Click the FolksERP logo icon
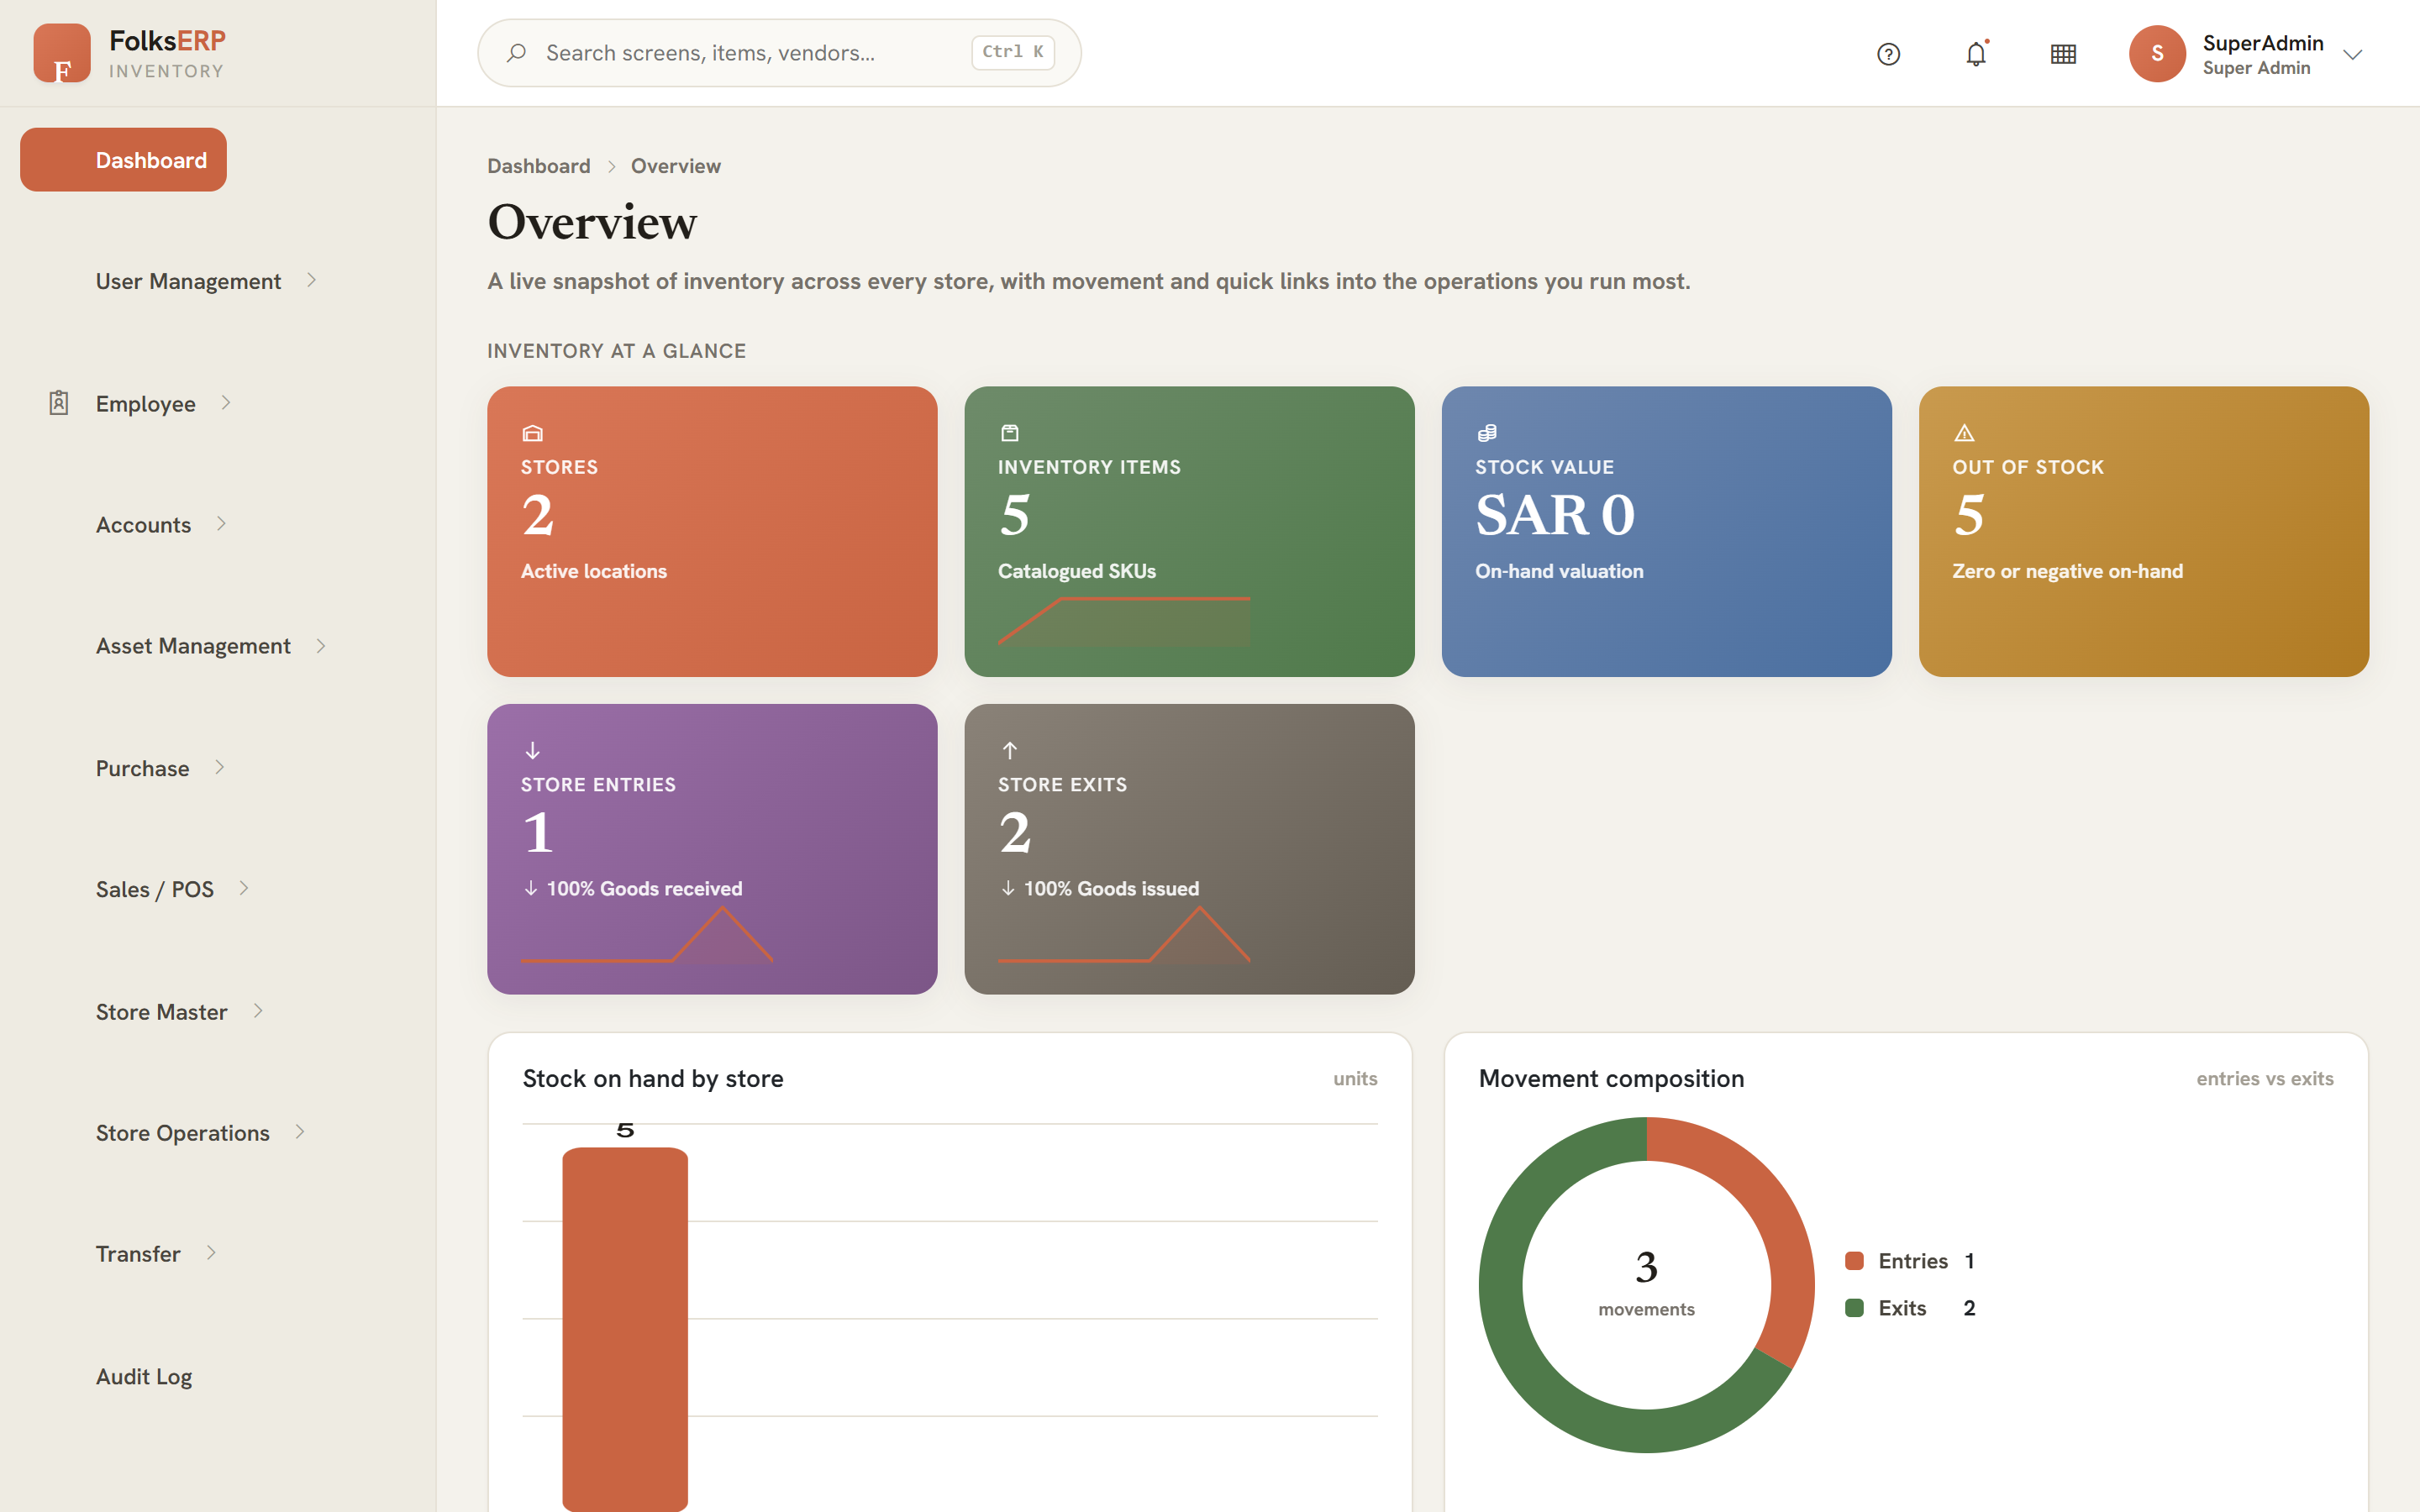 coord(61,53)
